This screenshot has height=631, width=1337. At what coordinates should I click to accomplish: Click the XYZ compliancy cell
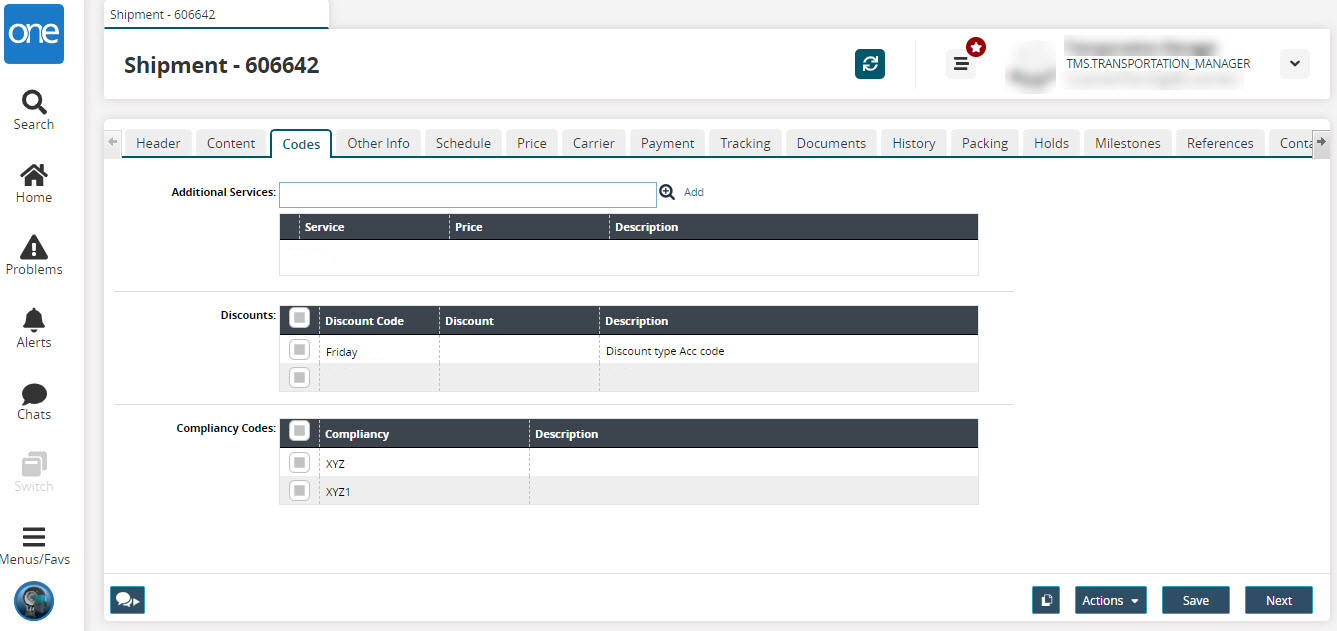click(424, 464)
